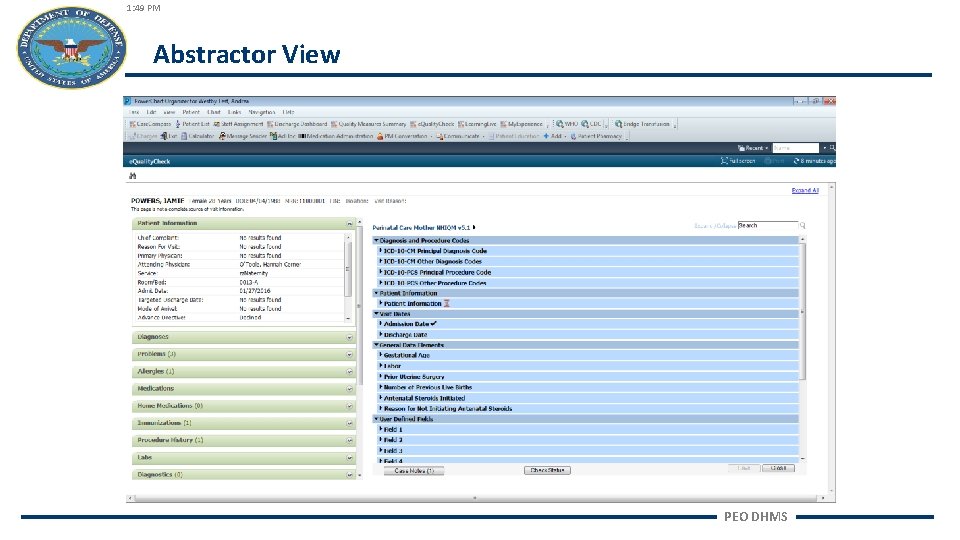Expand the Home Medications (0) section

[350, 406]
